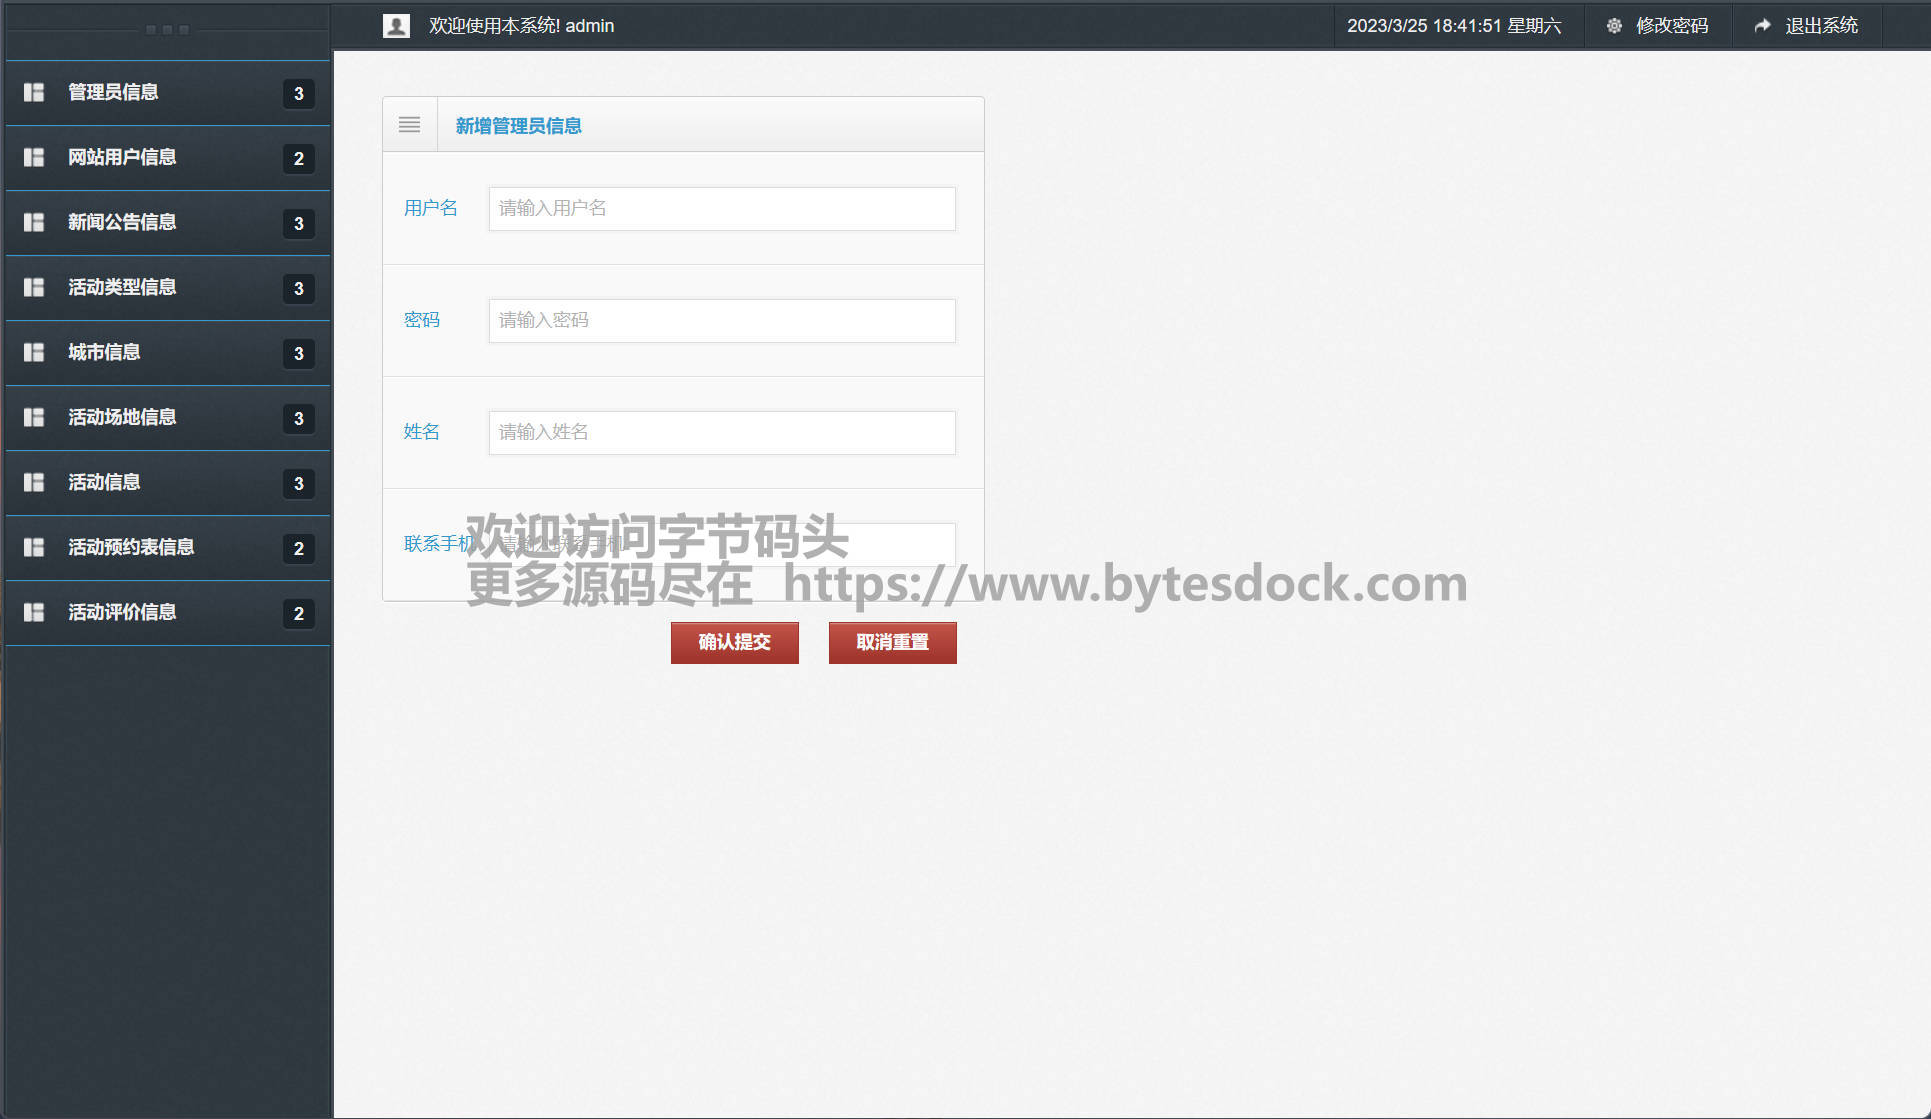Click the 密码 input field

(x=721, y=321)
